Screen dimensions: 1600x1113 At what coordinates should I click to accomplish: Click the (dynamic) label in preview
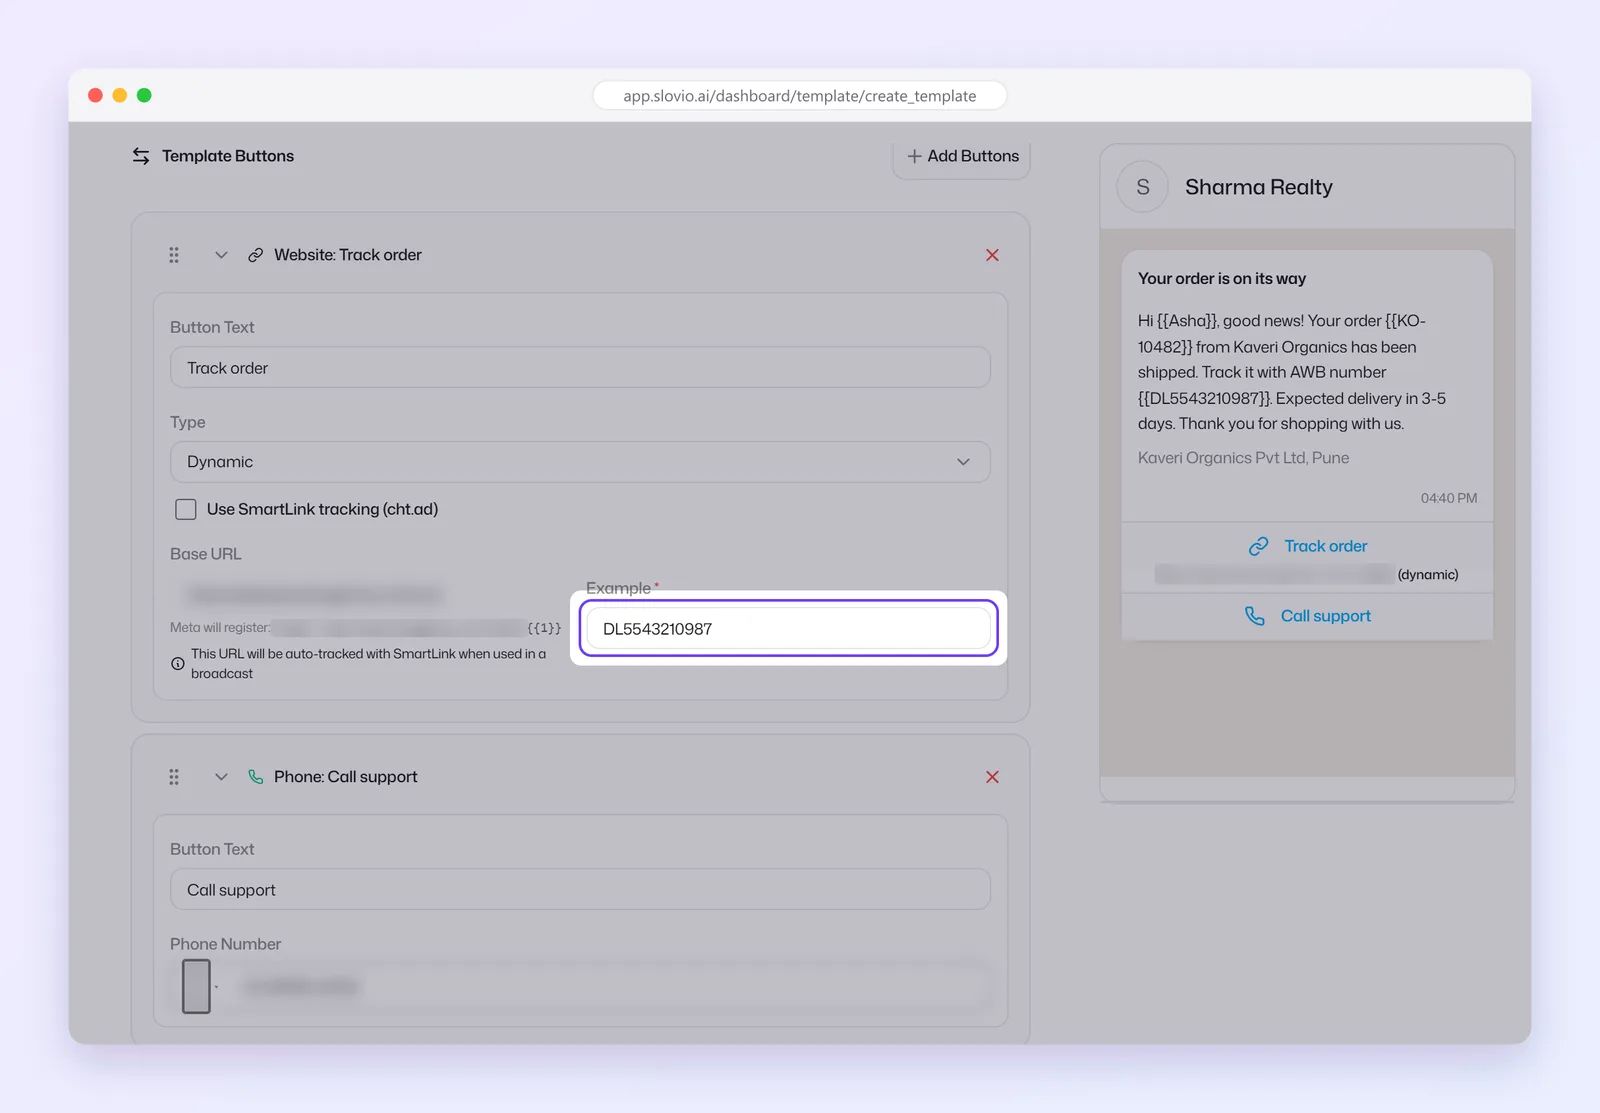point(1428,575)
